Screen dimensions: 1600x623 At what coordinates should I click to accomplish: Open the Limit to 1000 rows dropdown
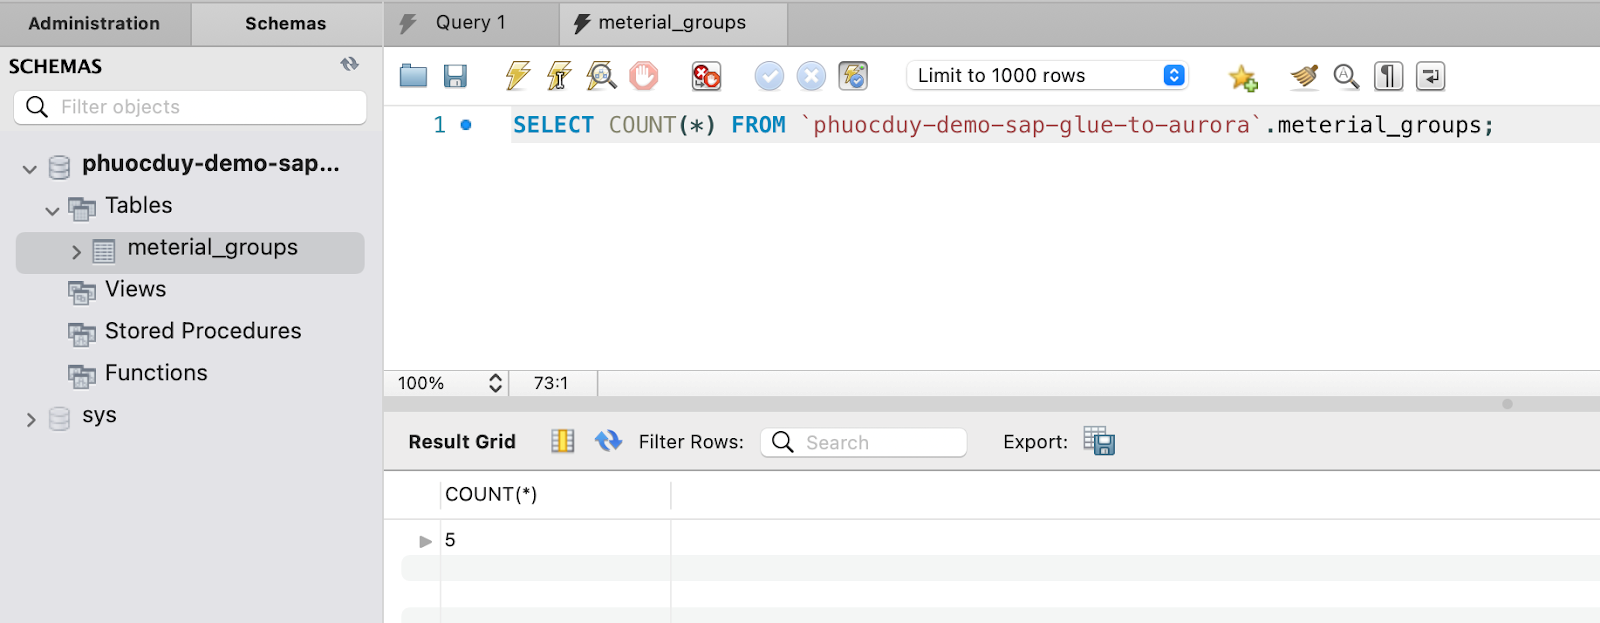pyautogui.click(x=1047, y=76)
